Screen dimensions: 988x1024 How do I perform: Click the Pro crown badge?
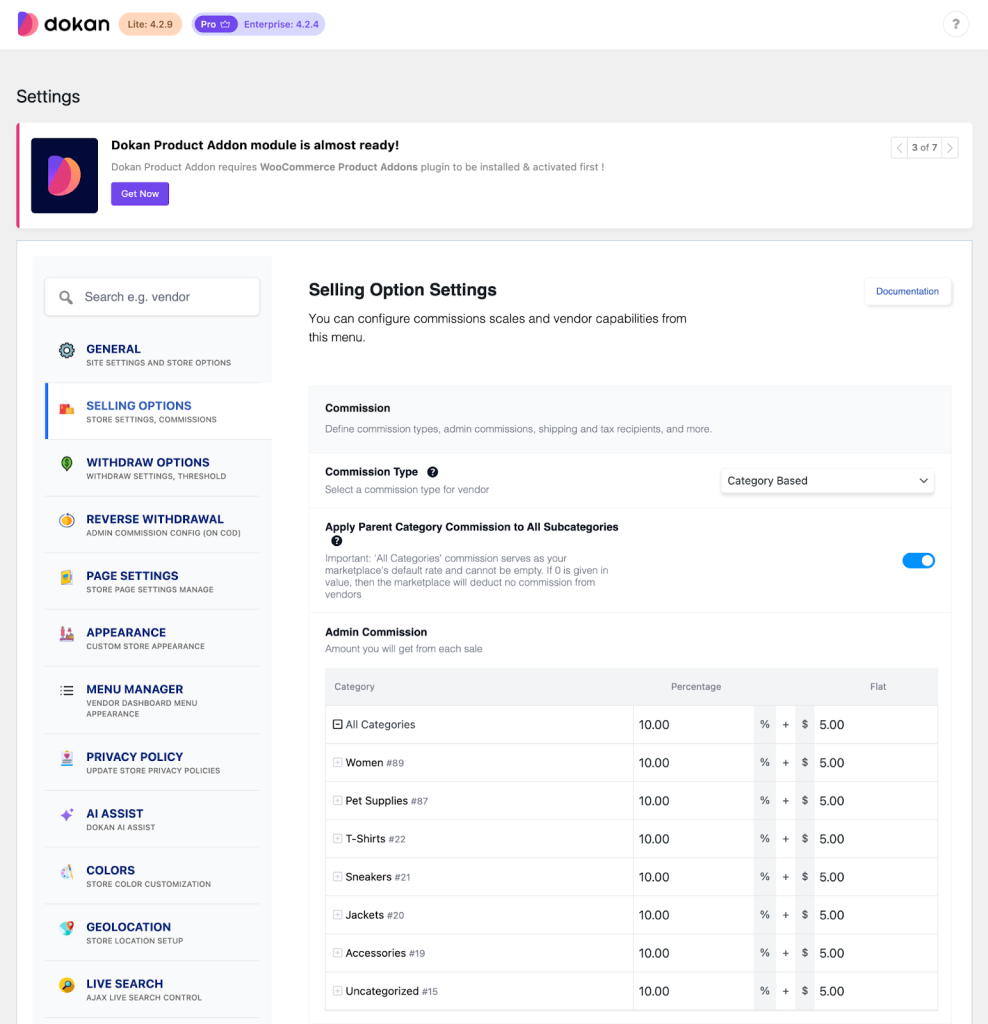[x=215, y=24]
